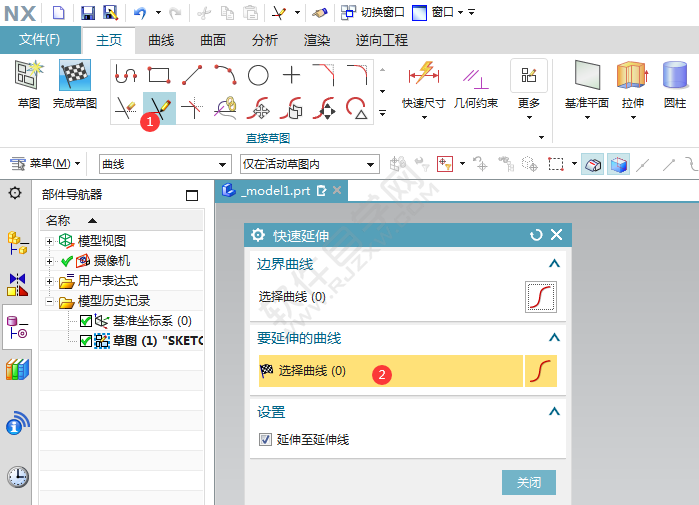Select the Rectangle sketch tool

[x=159, y=75]
